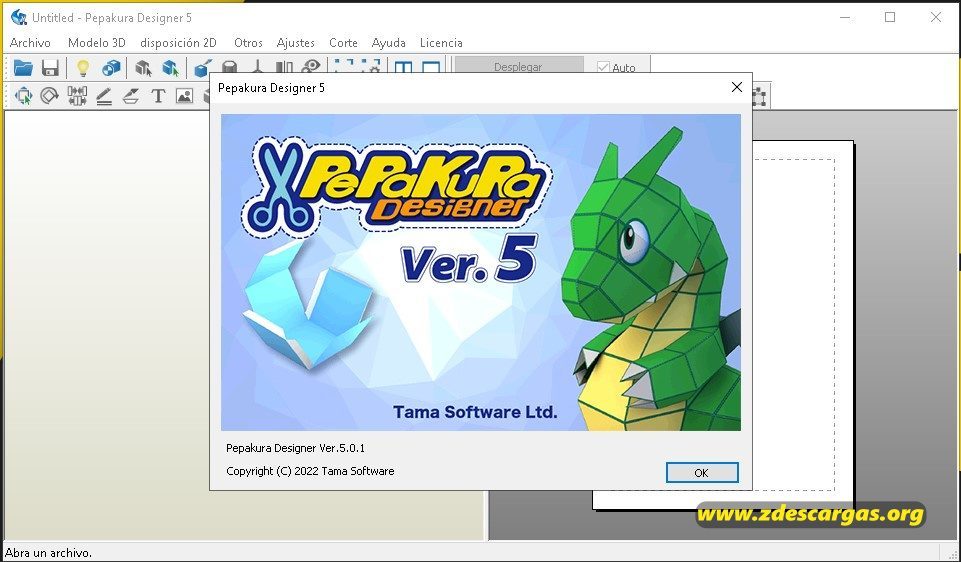Click the blue cube with pen icon
Viewport: 961px width, 562px height.
click(x=202, y=67)
